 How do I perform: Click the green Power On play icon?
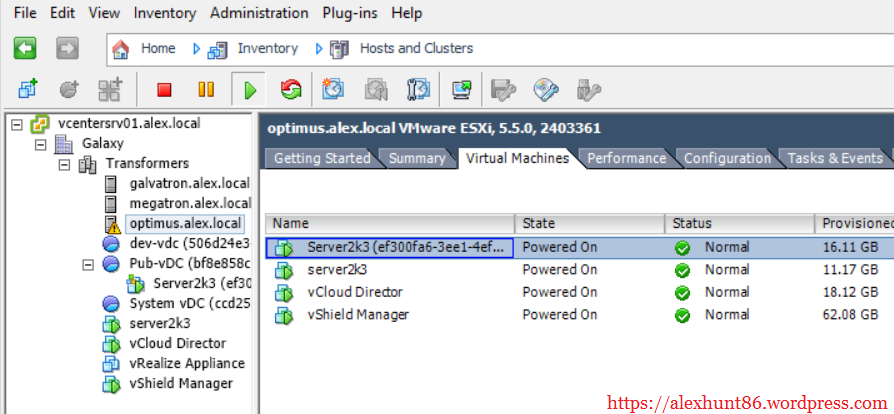249,90
